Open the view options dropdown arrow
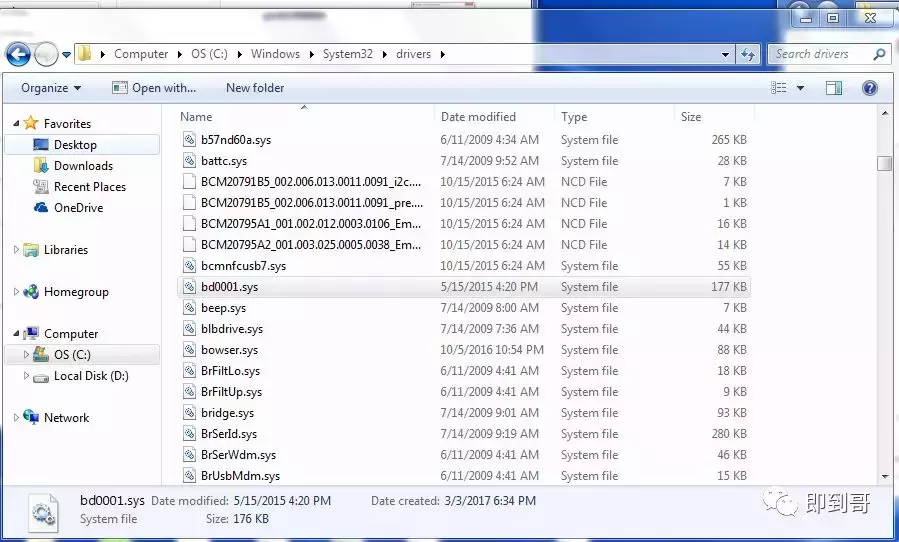899x542 pixels. (800, 88)
